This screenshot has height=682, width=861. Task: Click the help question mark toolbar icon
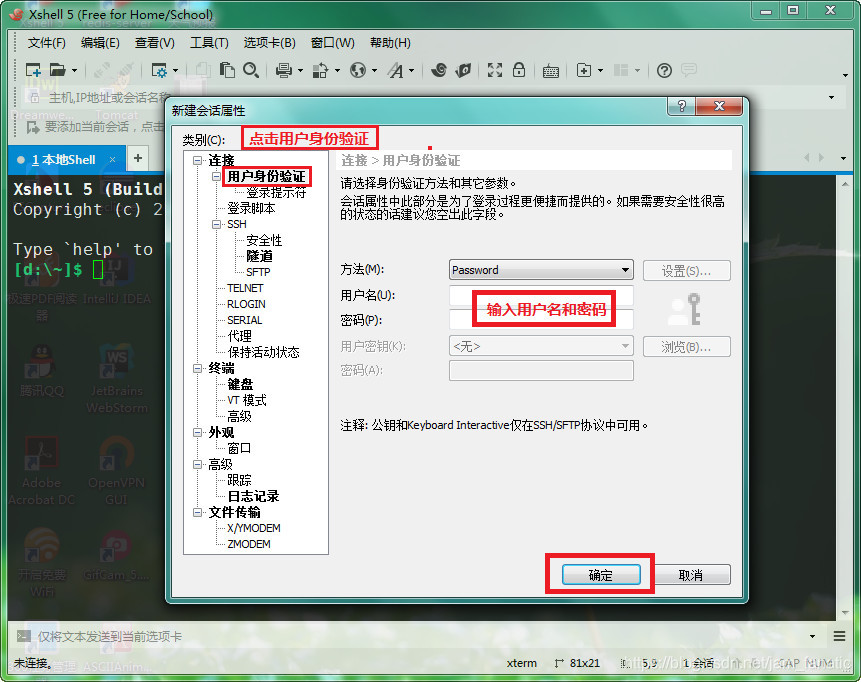click(664, 70)
